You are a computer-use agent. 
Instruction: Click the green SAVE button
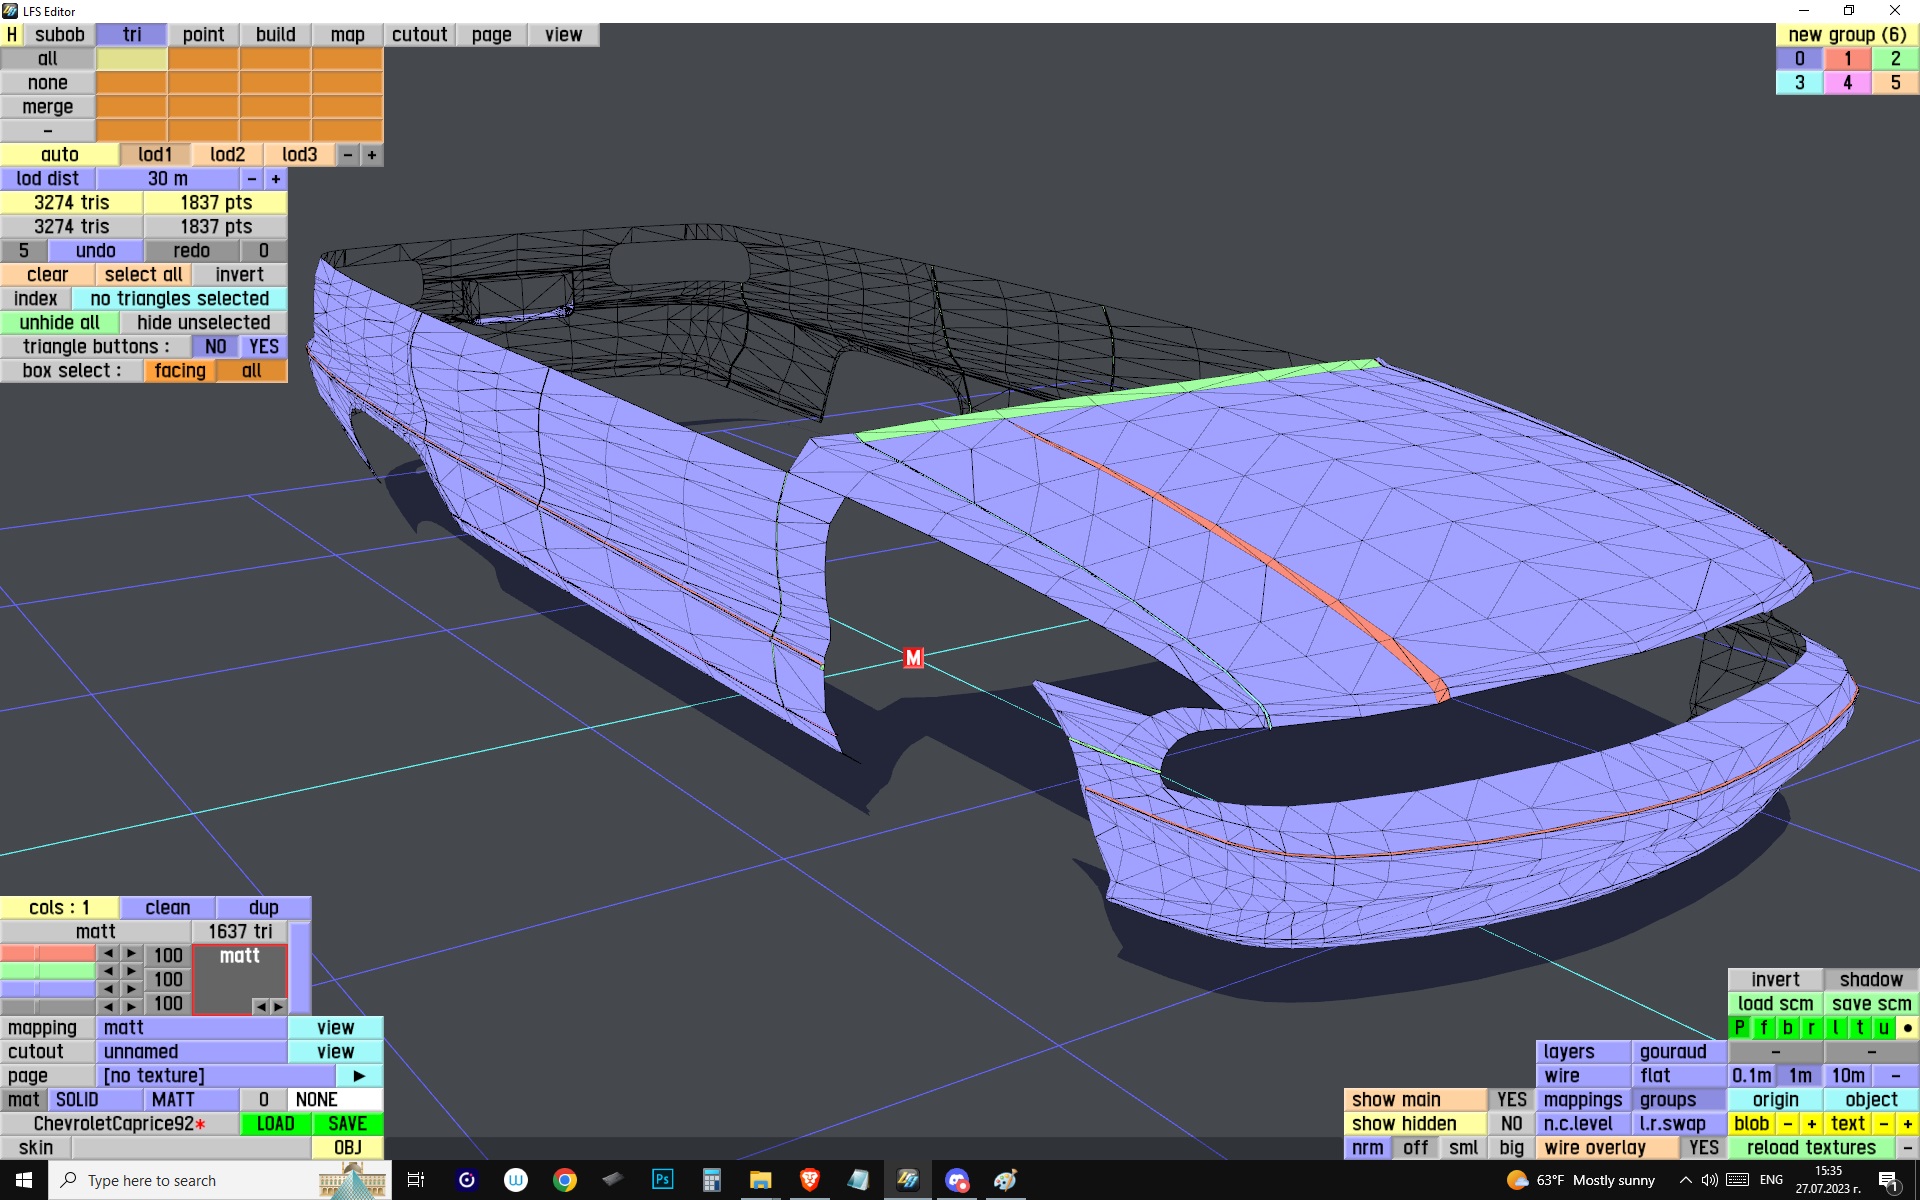347,1124
